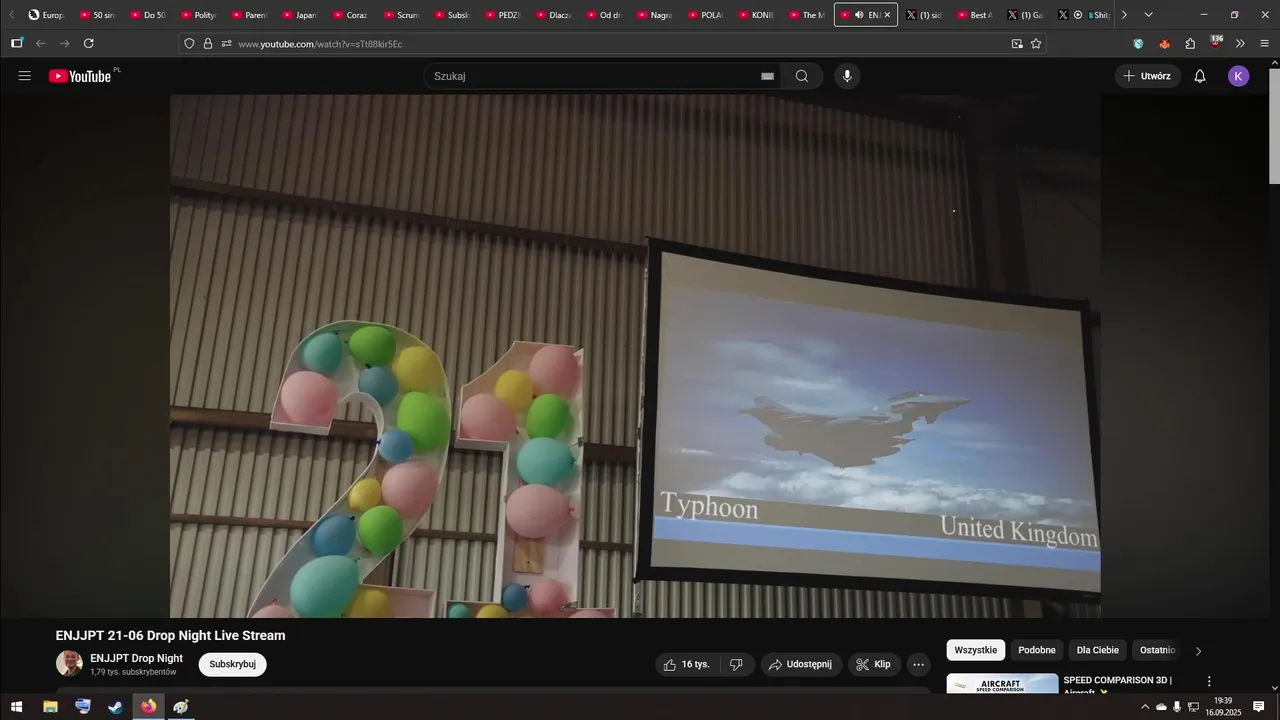This screenshot has height=720, width=1280.
Task: Open options menu for Speed Comparison video
Action: [x=1209, y=682]
